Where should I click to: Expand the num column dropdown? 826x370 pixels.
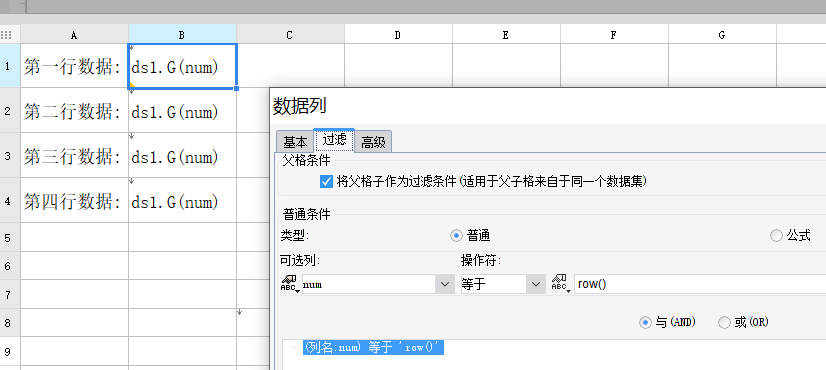pos(444,285)
